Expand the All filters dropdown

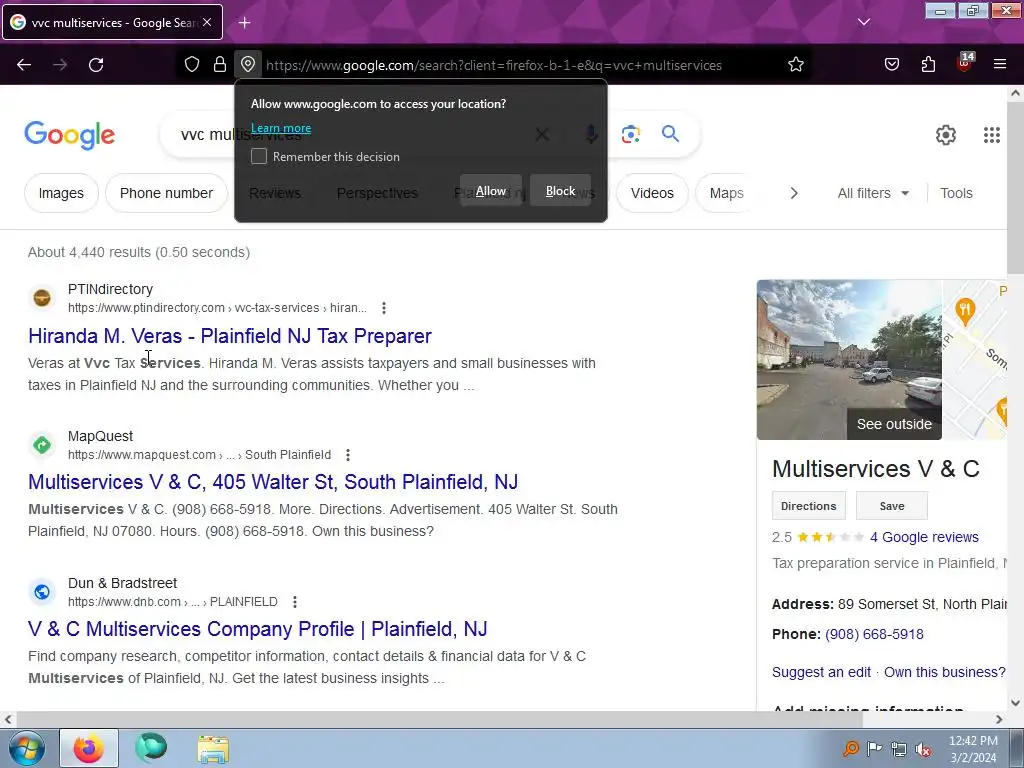pos(873,193)
